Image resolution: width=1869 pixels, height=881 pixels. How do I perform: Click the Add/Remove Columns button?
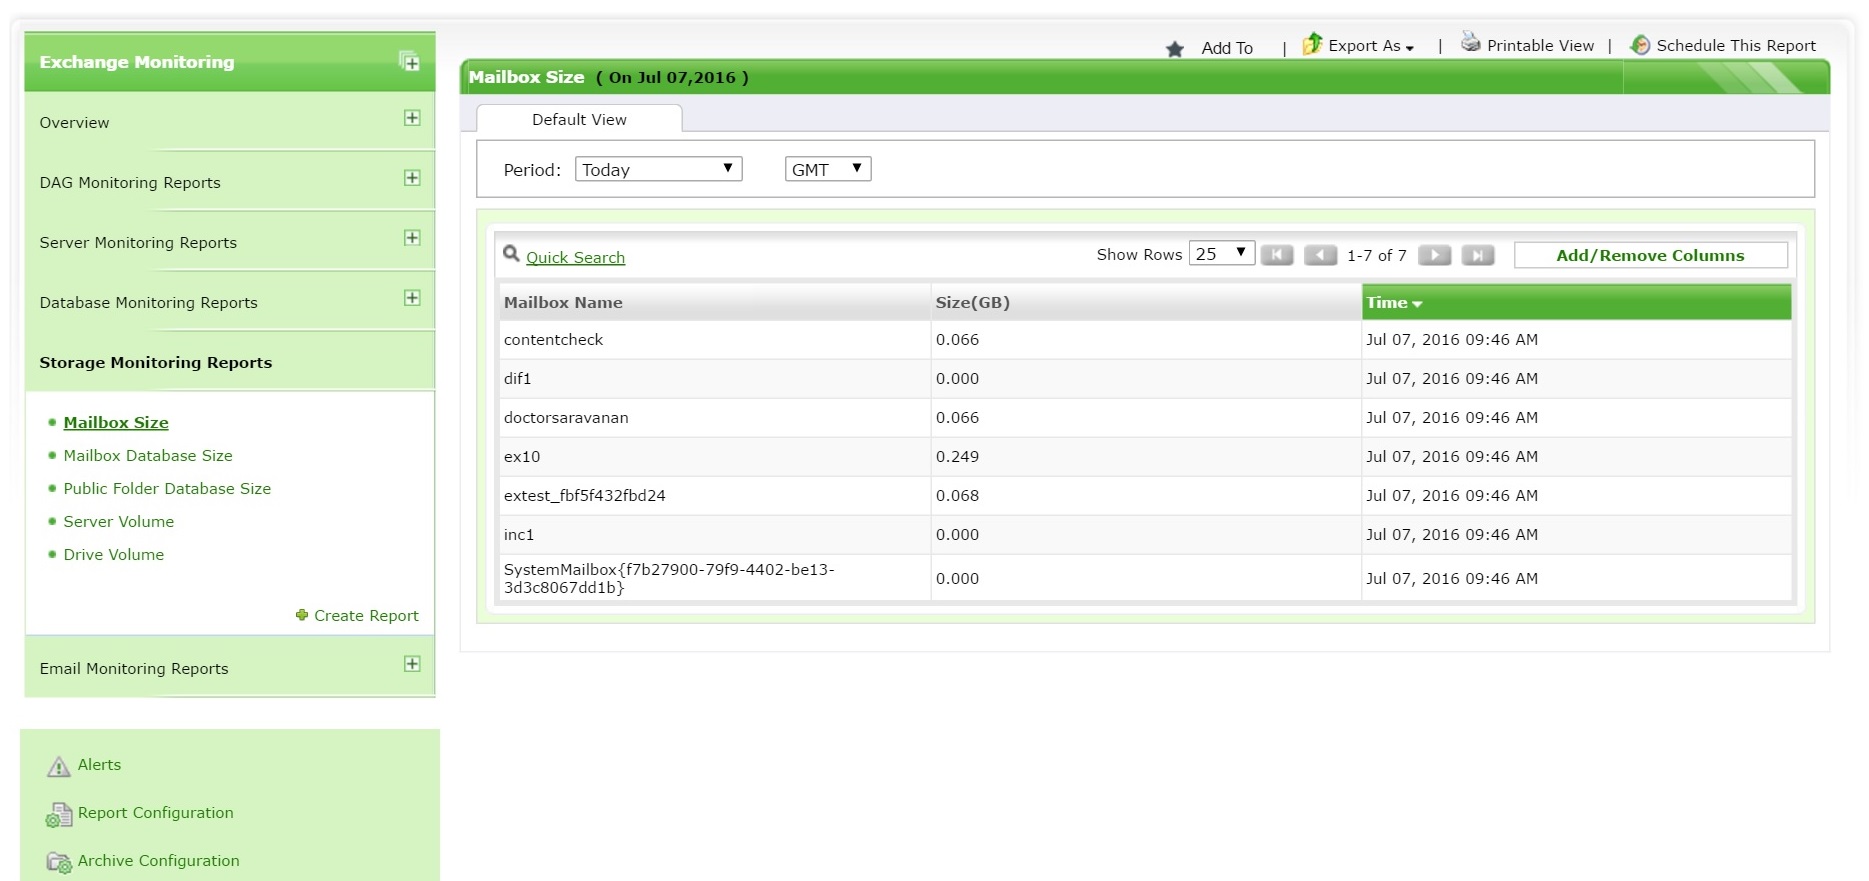tap(1650, 255)
